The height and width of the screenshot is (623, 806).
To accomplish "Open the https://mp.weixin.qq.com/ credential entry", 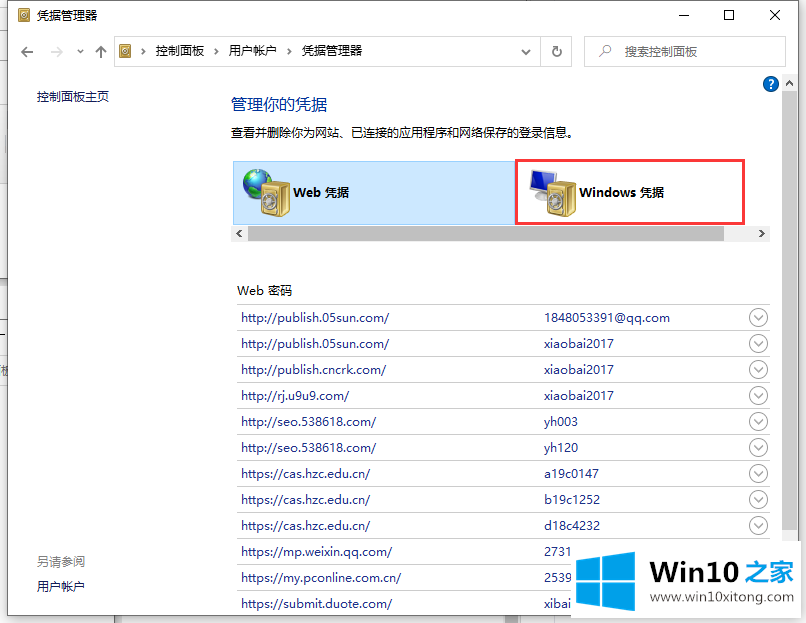I will point(316,551).
